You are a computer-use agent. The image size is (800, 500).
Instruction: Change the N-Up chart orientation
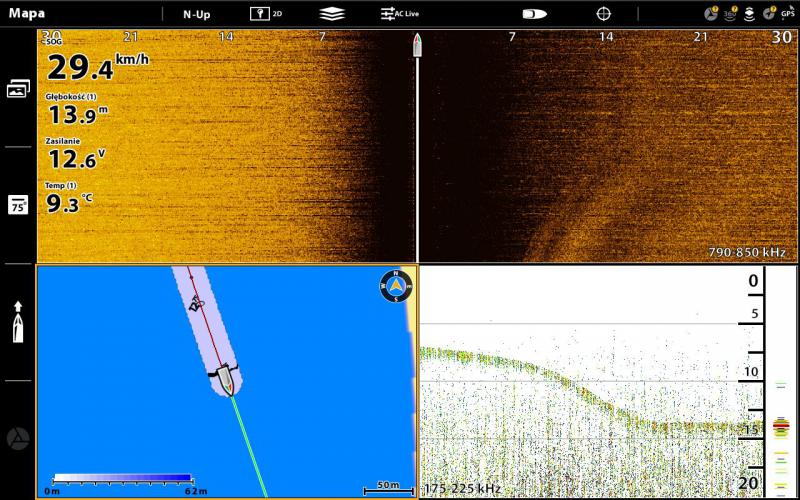click(196, 14)
